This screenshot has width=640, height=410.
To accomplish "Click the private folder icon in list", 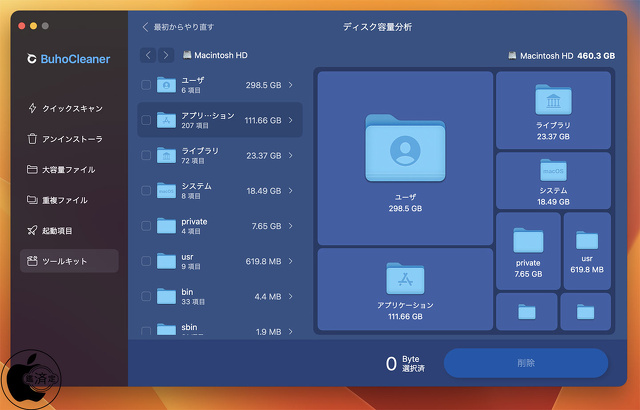I will (x=167, y=226).
